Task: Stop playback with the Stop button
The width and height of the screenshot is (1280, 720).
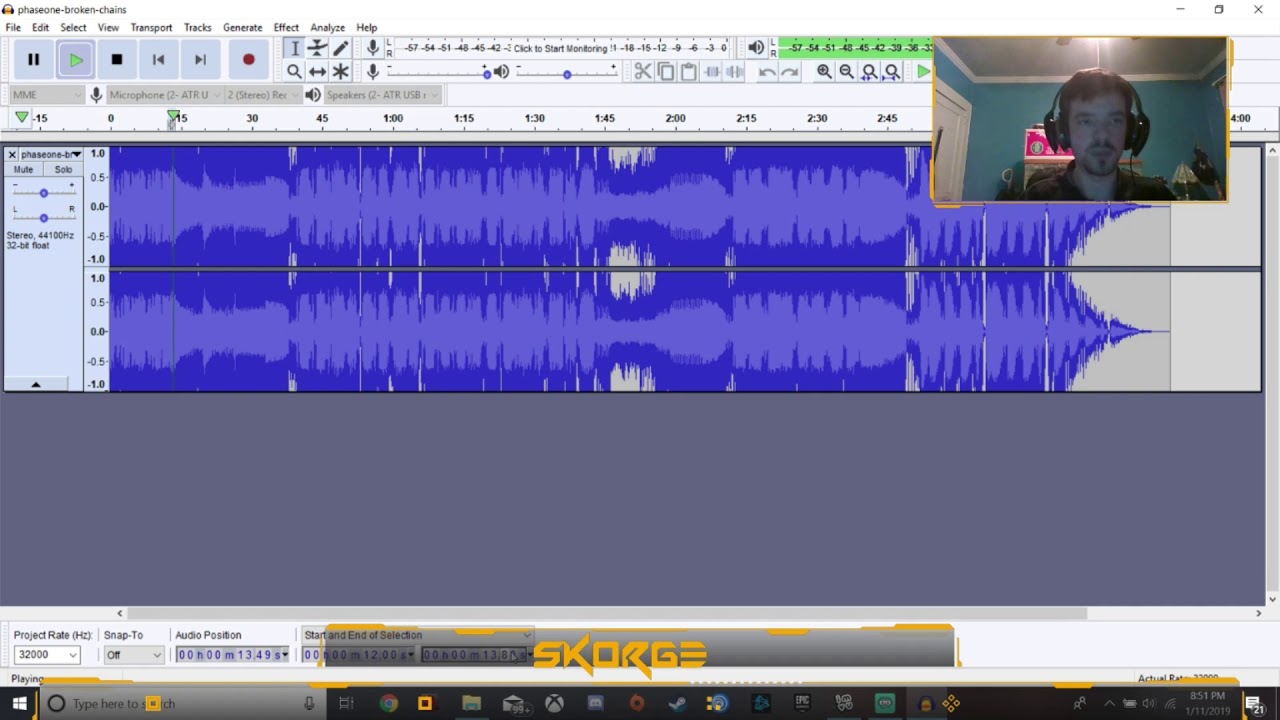Action: tap(117, 60)
